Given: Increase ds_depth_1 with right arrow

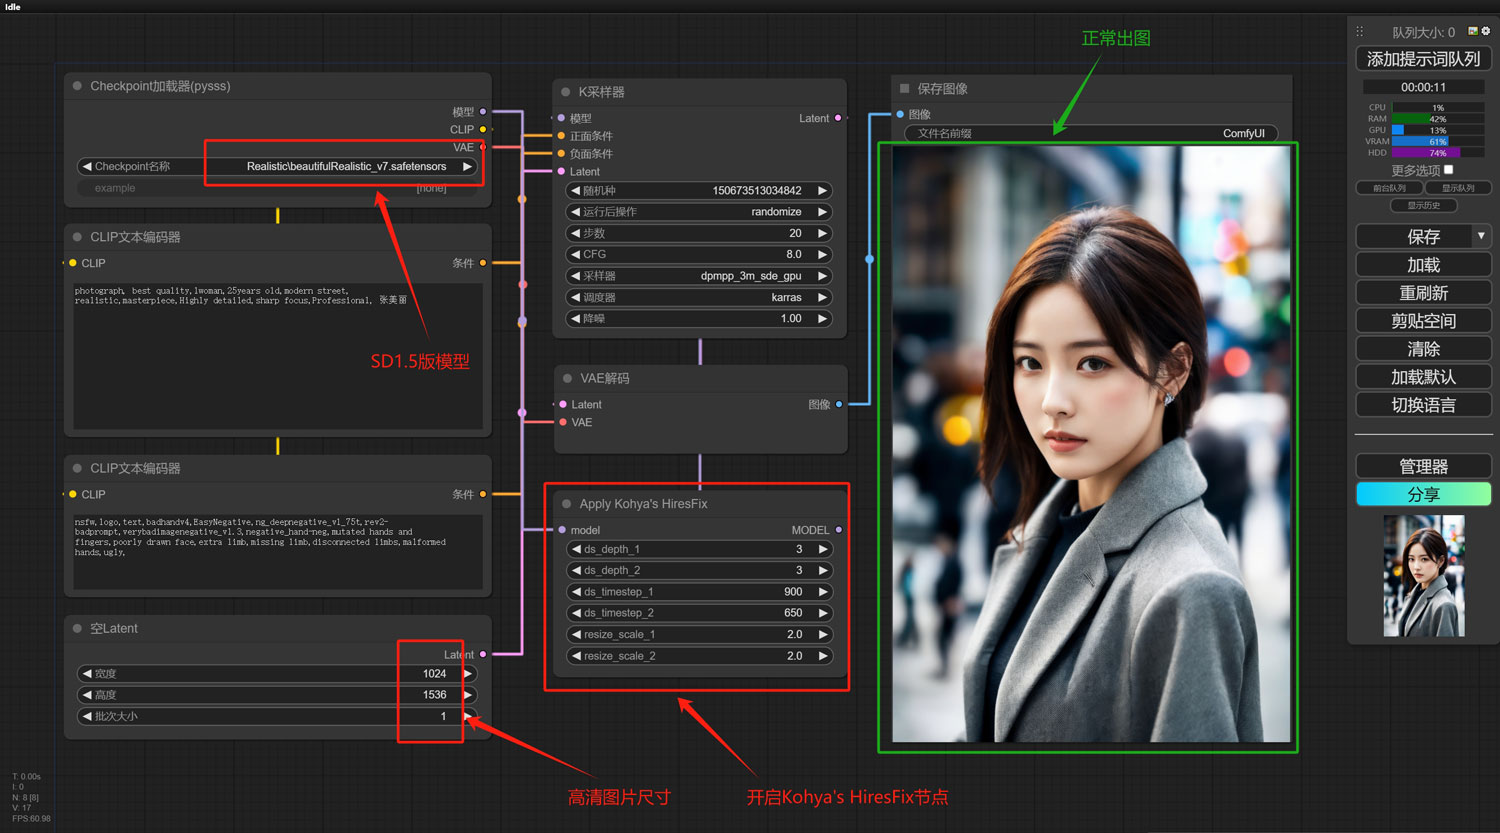Looking at the screenshot, I should [x=822, y=549].
